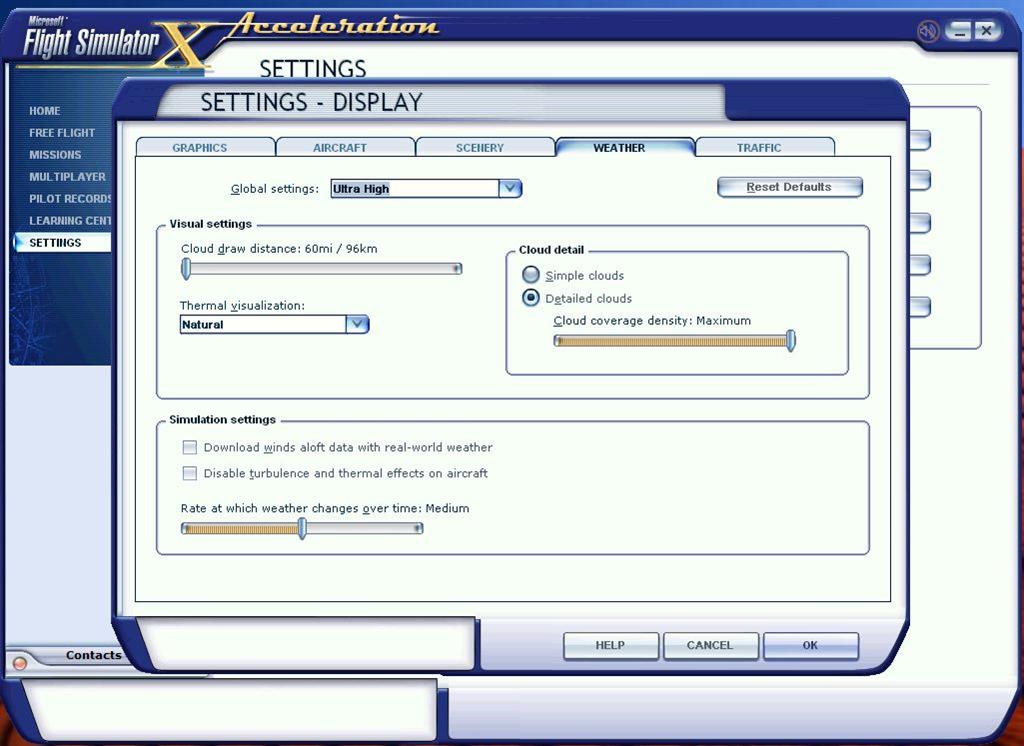
Task: Click the red Contacts status indicator
Action: coord(20,663)
